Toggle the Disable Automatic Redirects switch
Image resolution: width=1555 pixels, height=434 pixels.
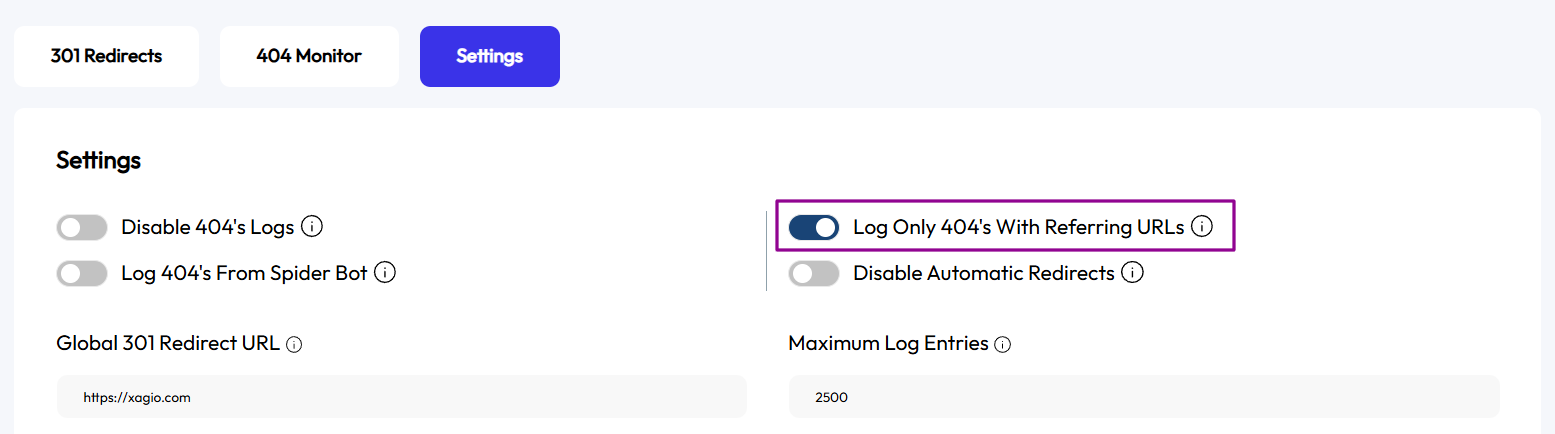pos(814,273)
